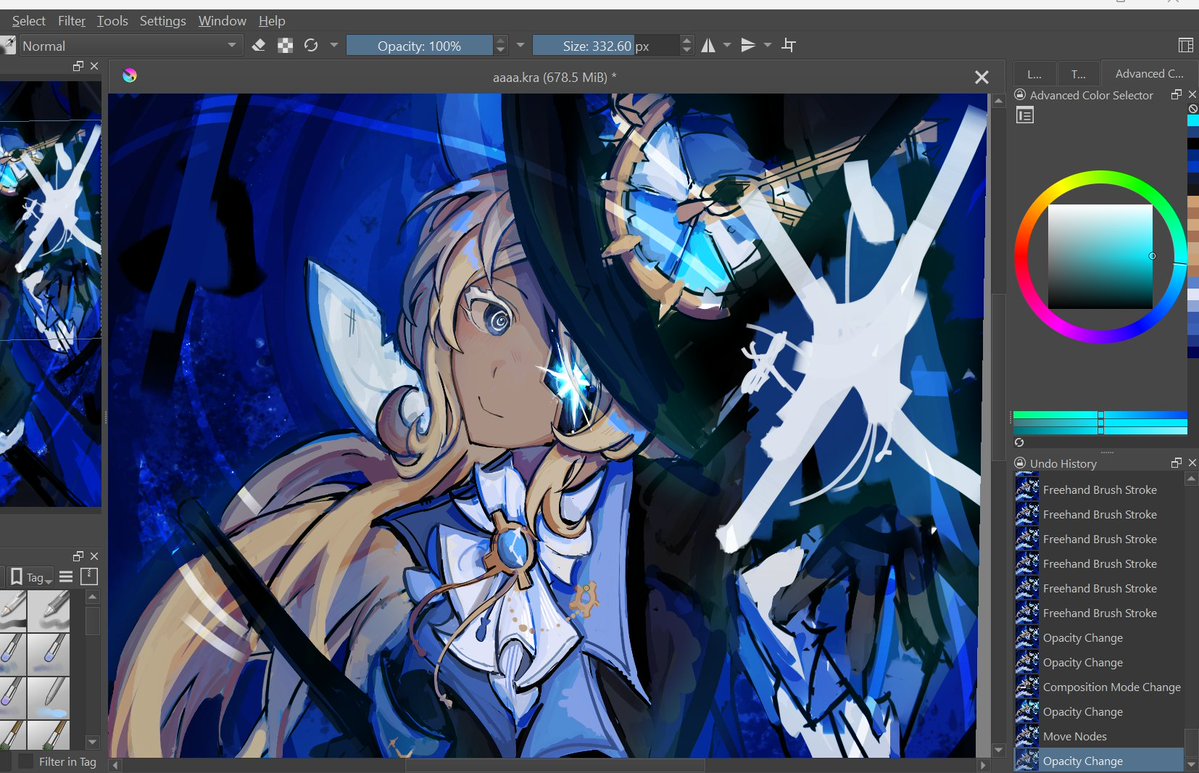Click the brush presets scroll-down arrow

(x=93, y=742)
